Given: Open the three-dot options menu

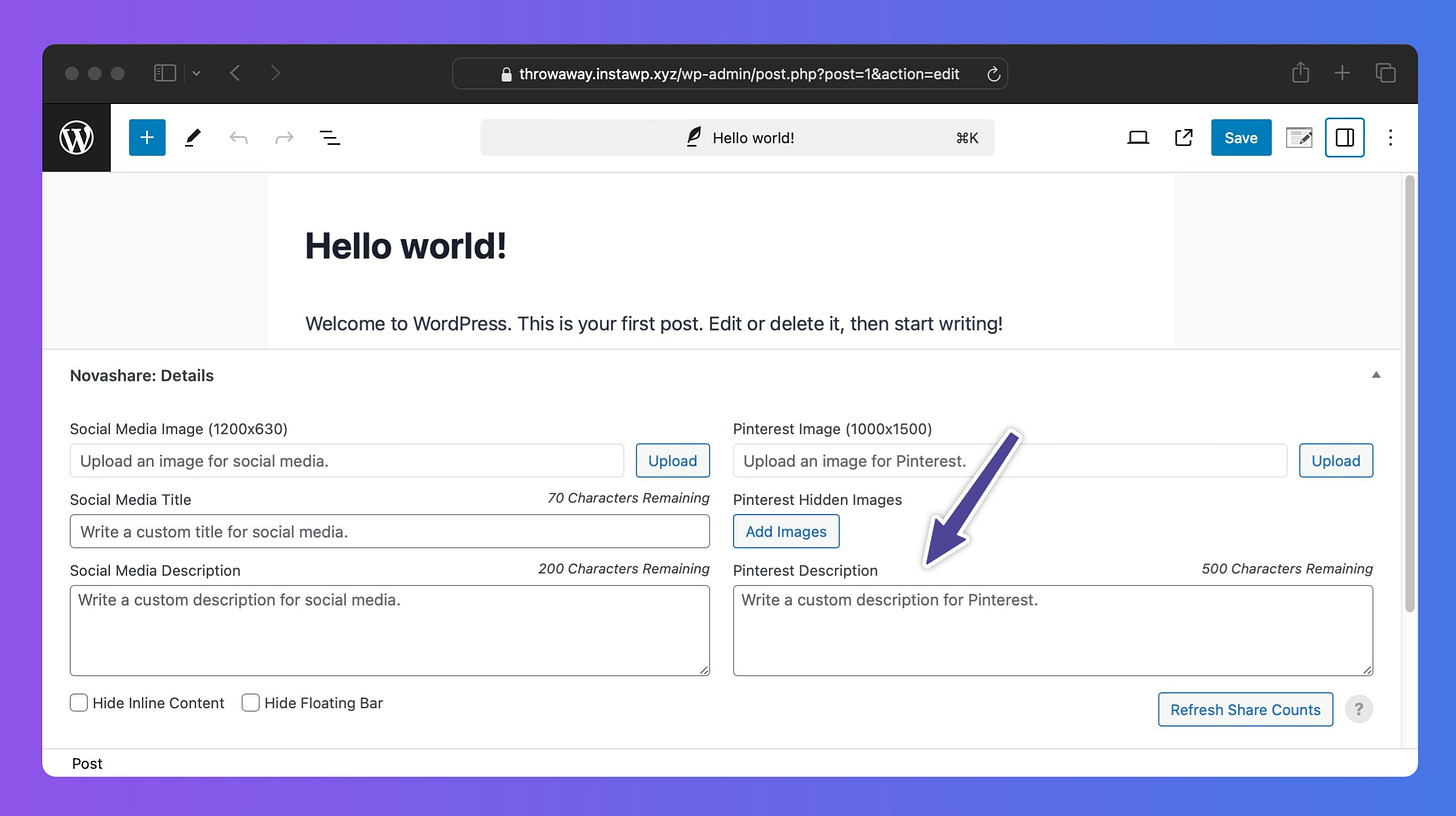Looking at the screenshot, I should pyautogui.click(x=1390, y=138).
